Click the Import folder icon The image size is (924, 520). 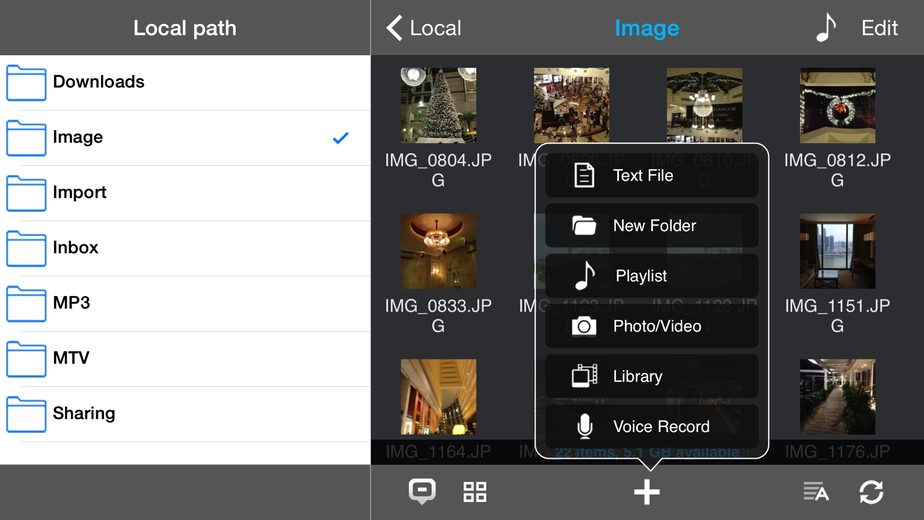pos(26,193)
